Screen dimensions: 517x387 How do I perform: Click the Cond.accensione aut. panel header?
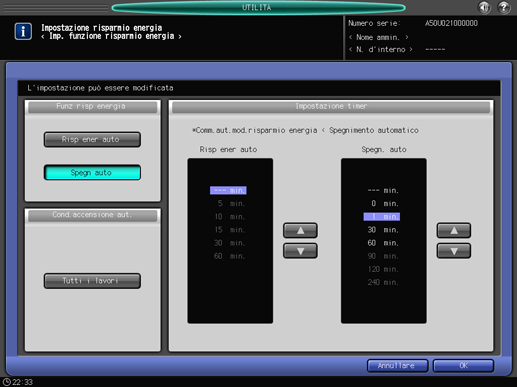(92, 215)
